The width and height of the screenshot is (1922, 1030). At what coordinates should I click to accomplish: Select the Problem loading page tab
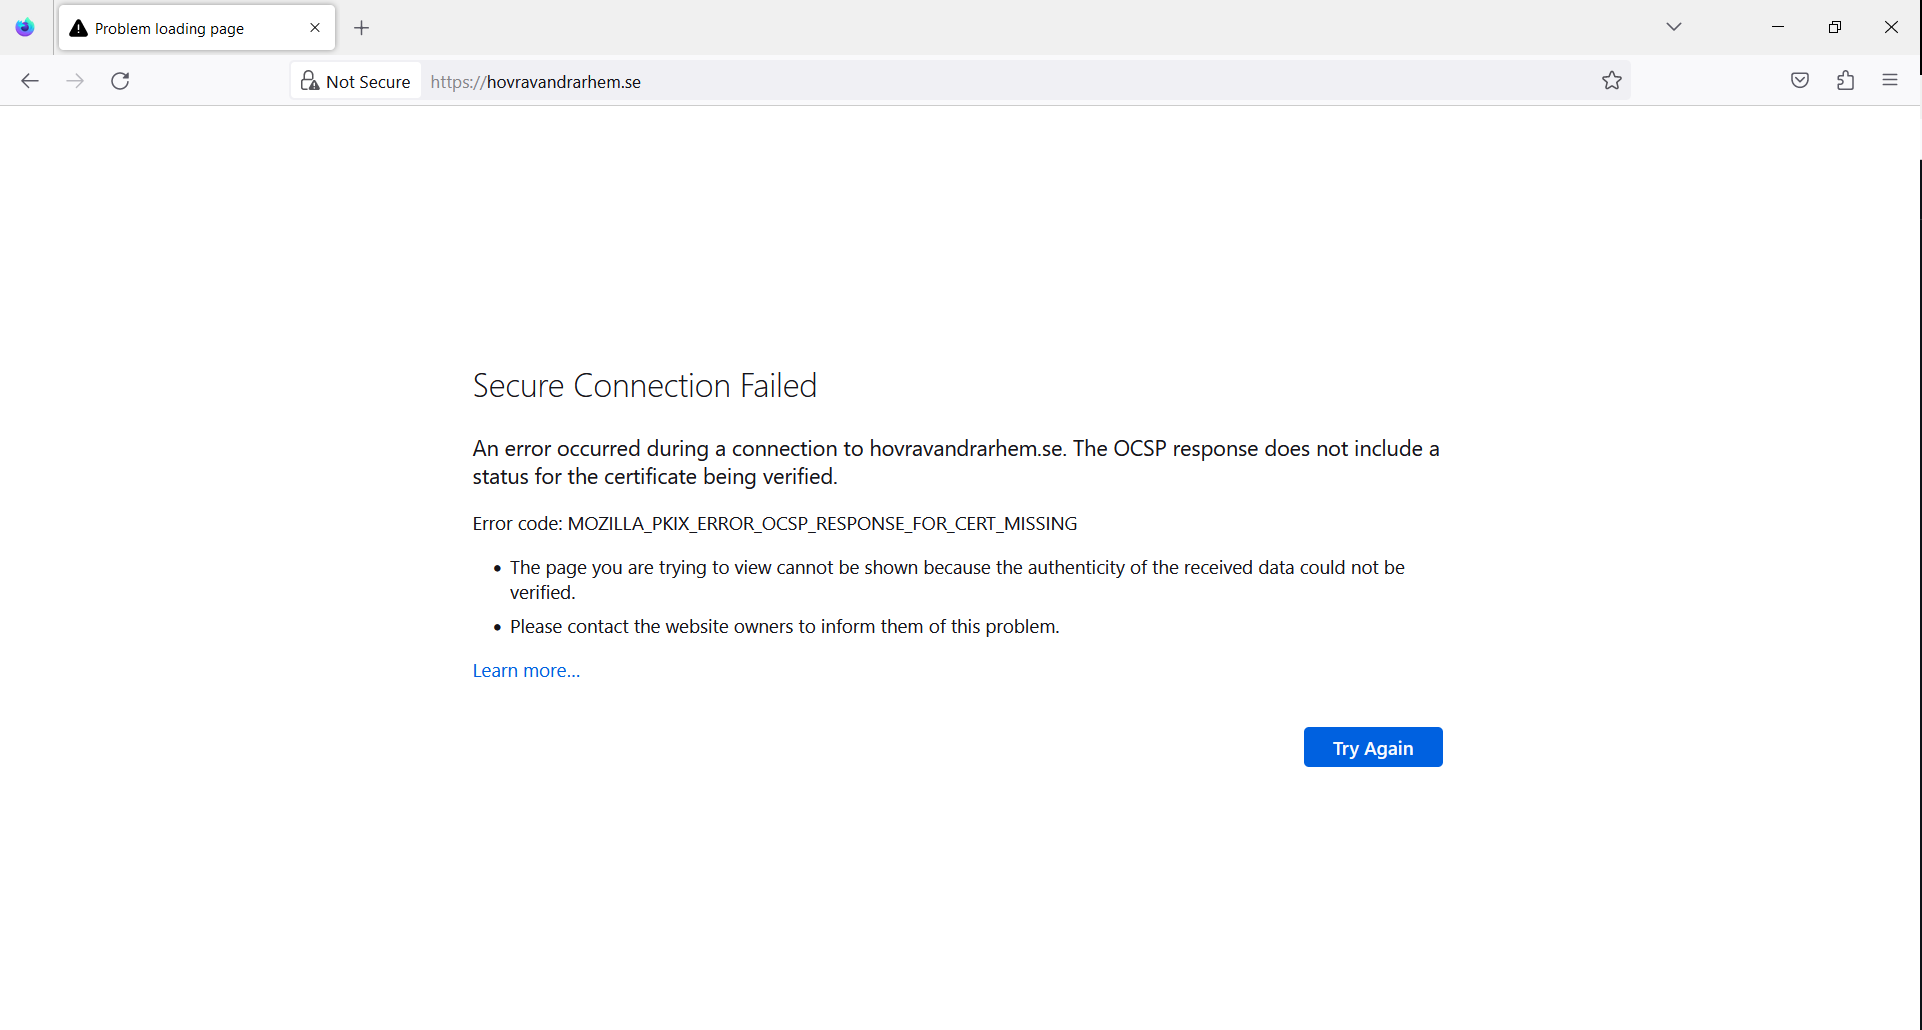point(180,28)
